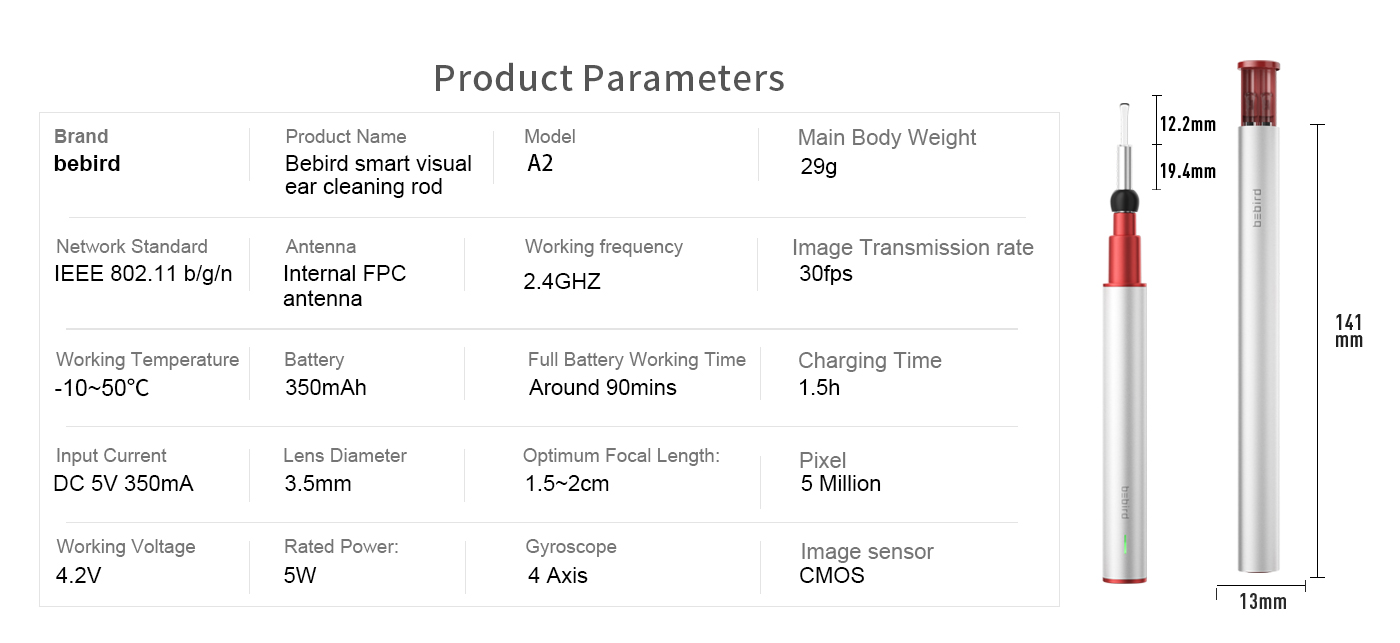Click the Internal FPC antenna value
The image size is (1400, 643).
(345, 286)
